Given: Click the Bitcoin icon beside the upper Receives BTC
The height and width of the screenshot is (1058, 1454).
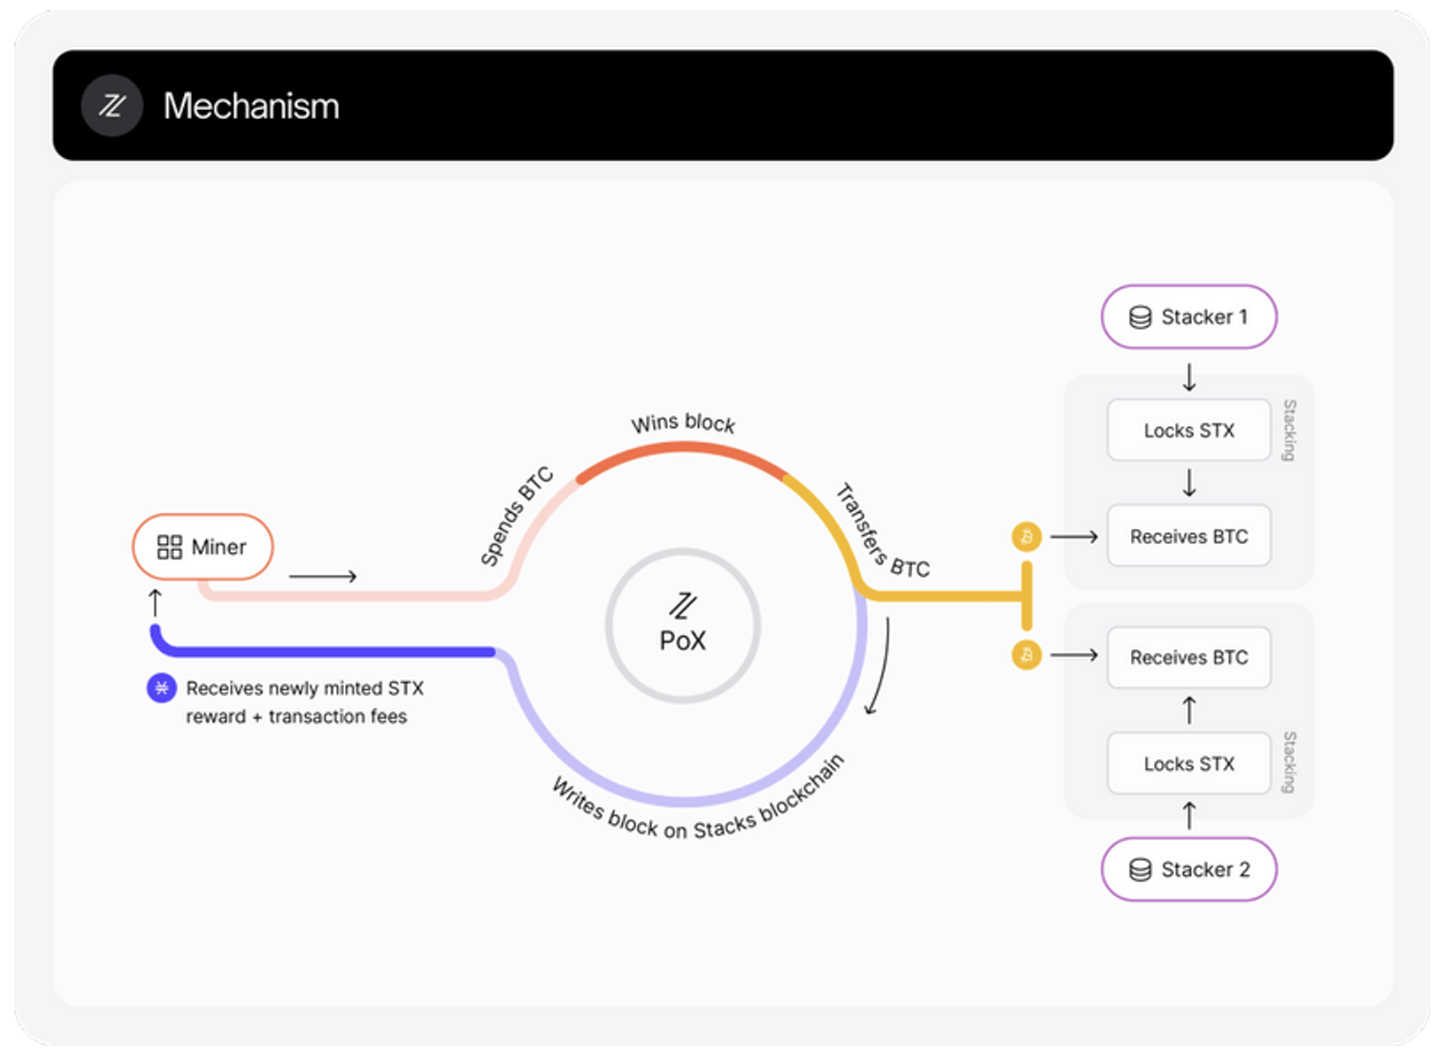Looking at the screenshot, I should 1026,537.
